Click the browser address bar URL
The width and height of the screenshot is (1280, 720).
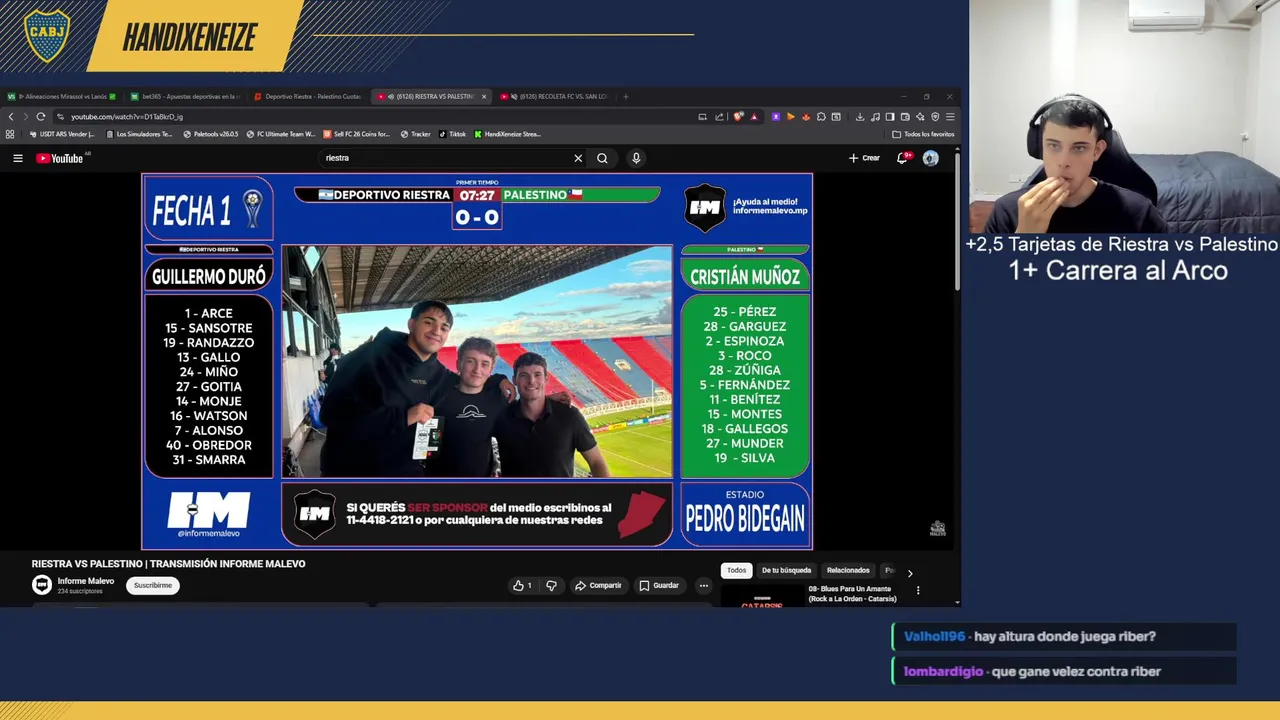(126, 117)
